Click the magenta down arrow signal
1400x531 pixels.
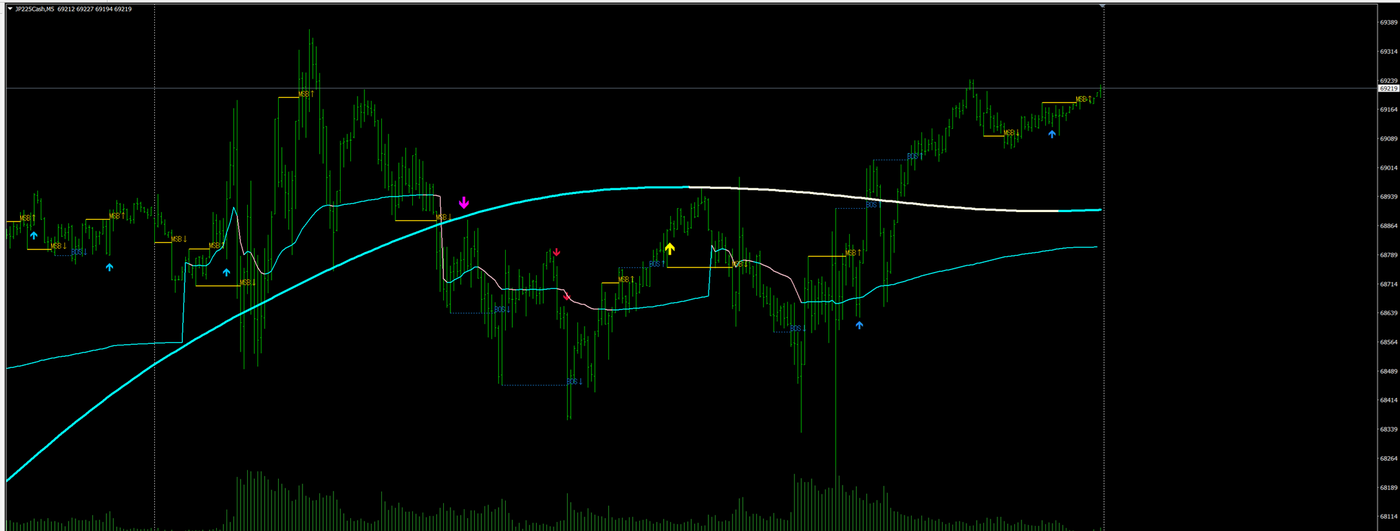(x=464, y=203)
